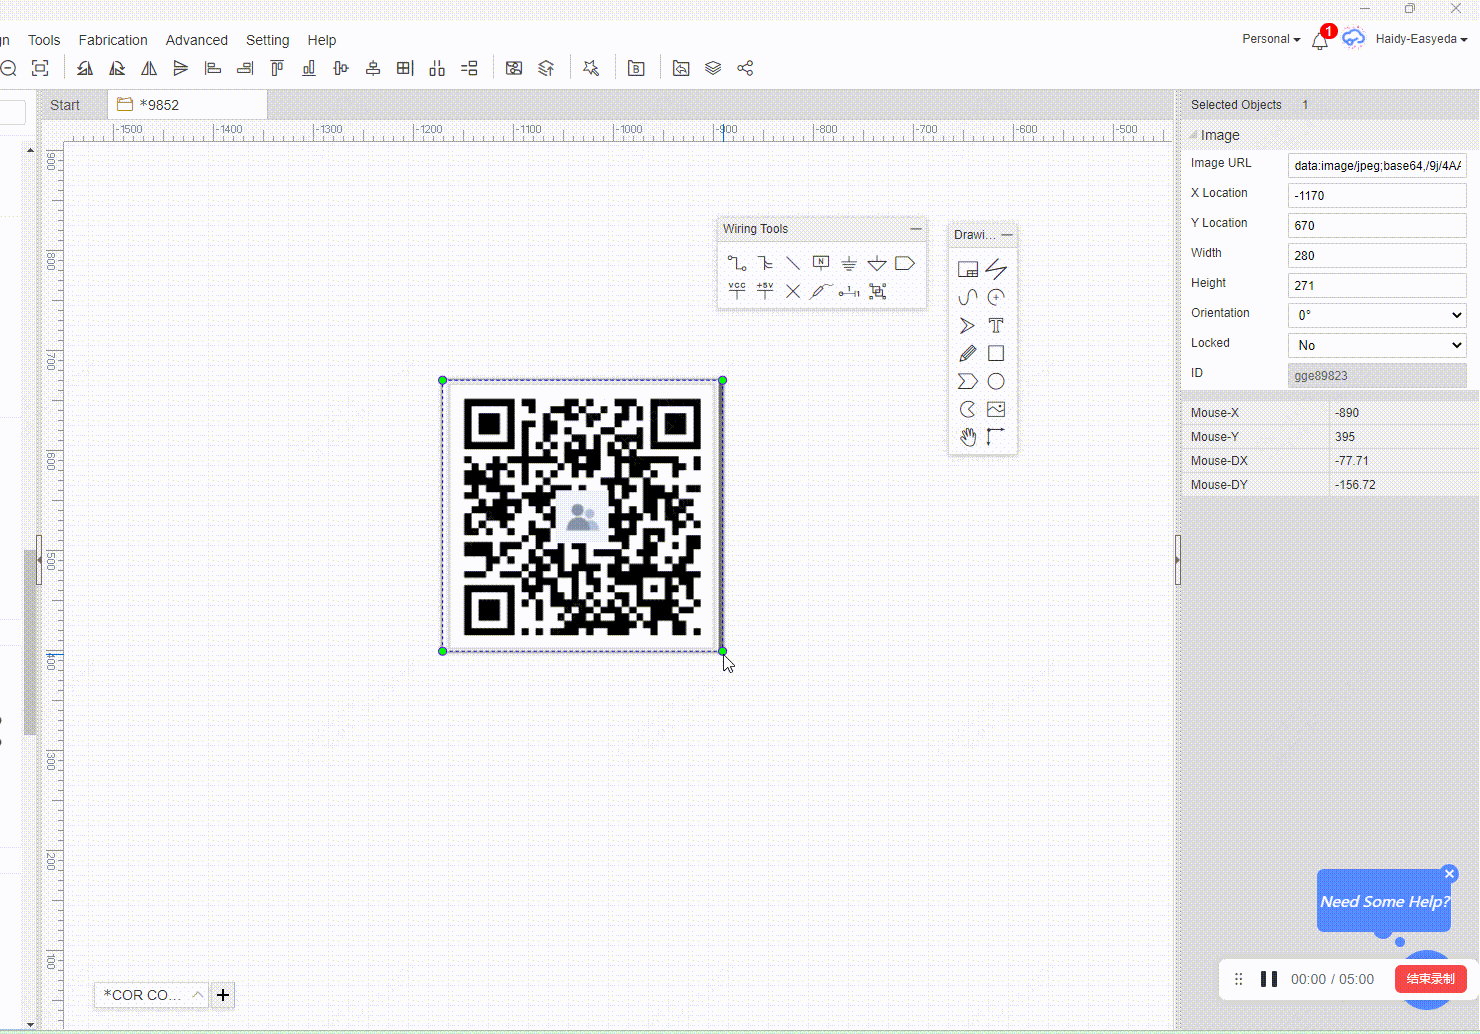The width and height of the screenshot is (1480, 1034).
Task: Select the Net Label tool
Action: click(821, 264)
